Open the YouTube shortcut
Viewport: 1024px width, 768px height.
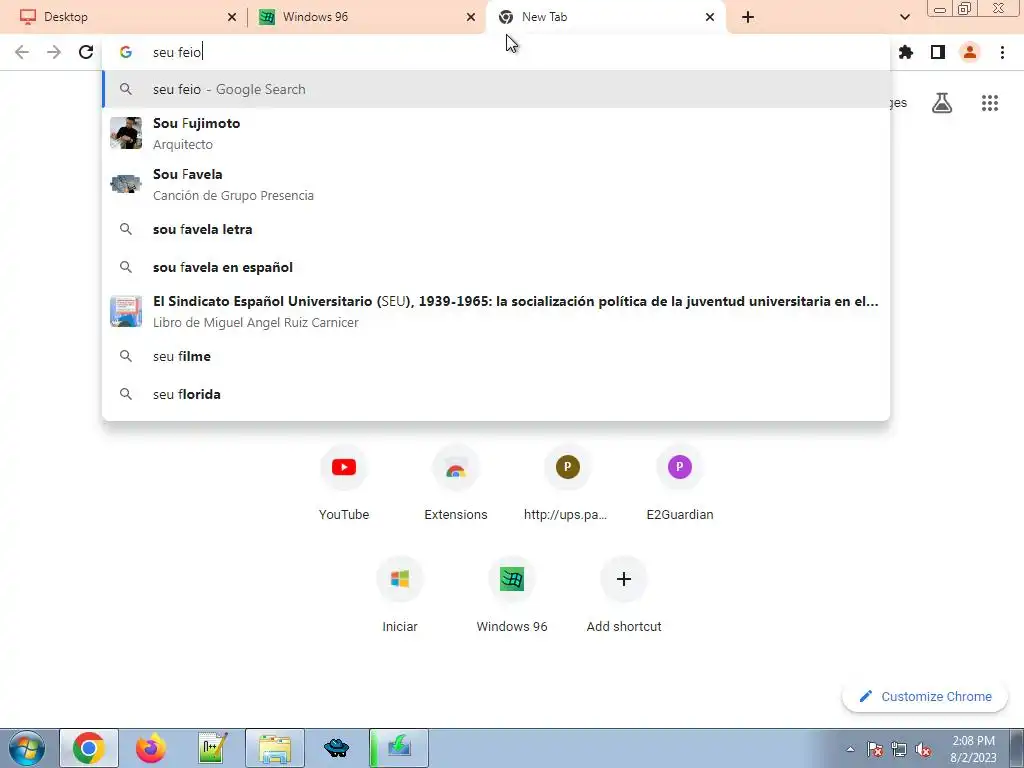tap(344, 483)
